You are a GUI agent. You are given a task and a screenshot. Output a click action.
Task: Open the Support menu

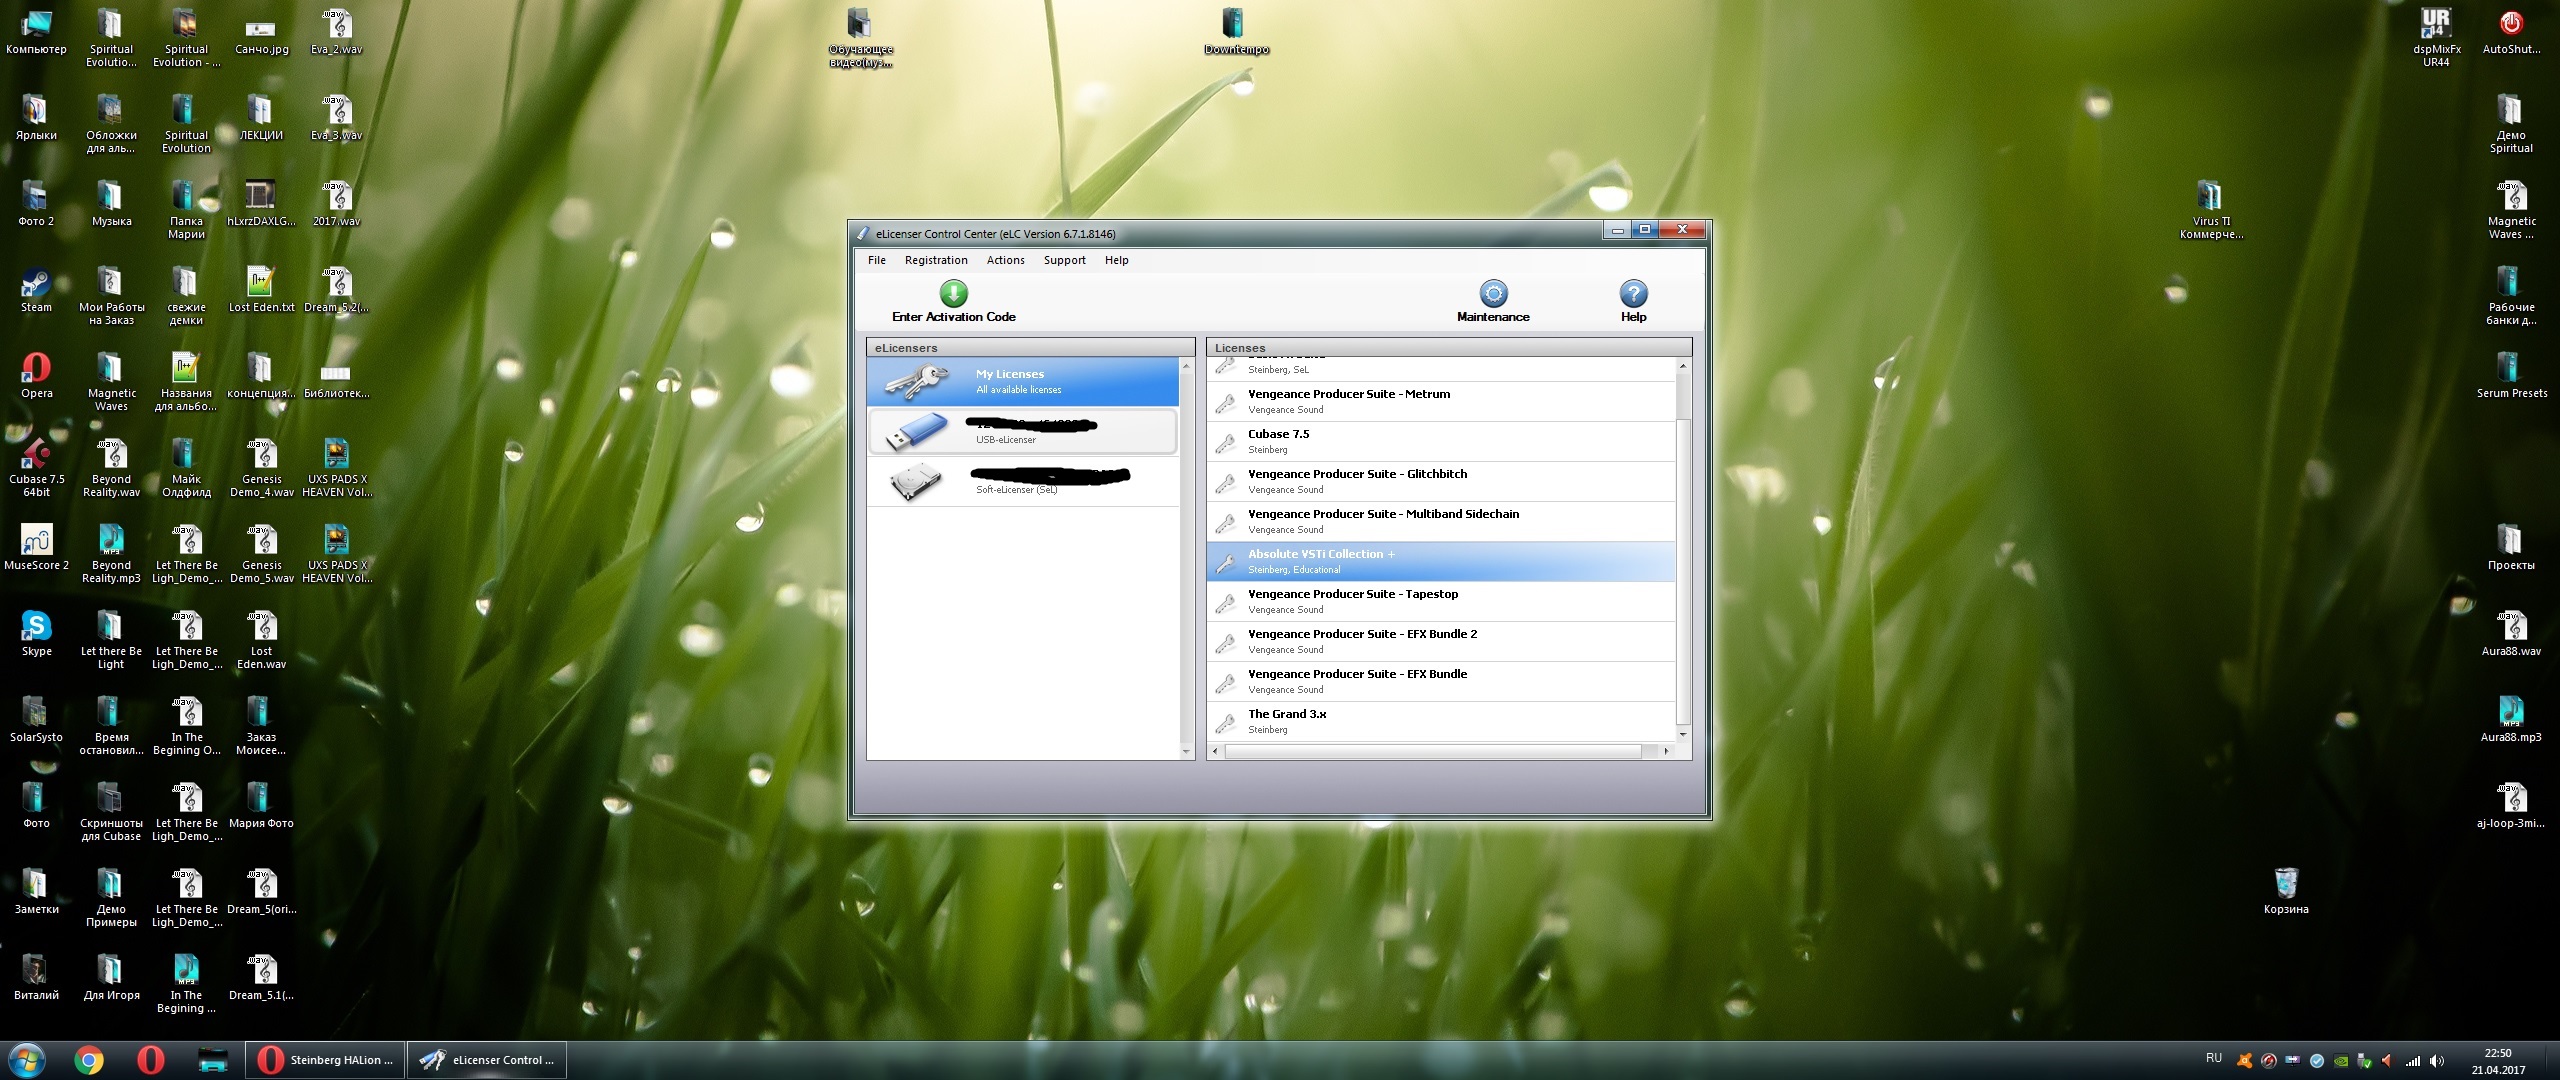(x=1064, y=260)
